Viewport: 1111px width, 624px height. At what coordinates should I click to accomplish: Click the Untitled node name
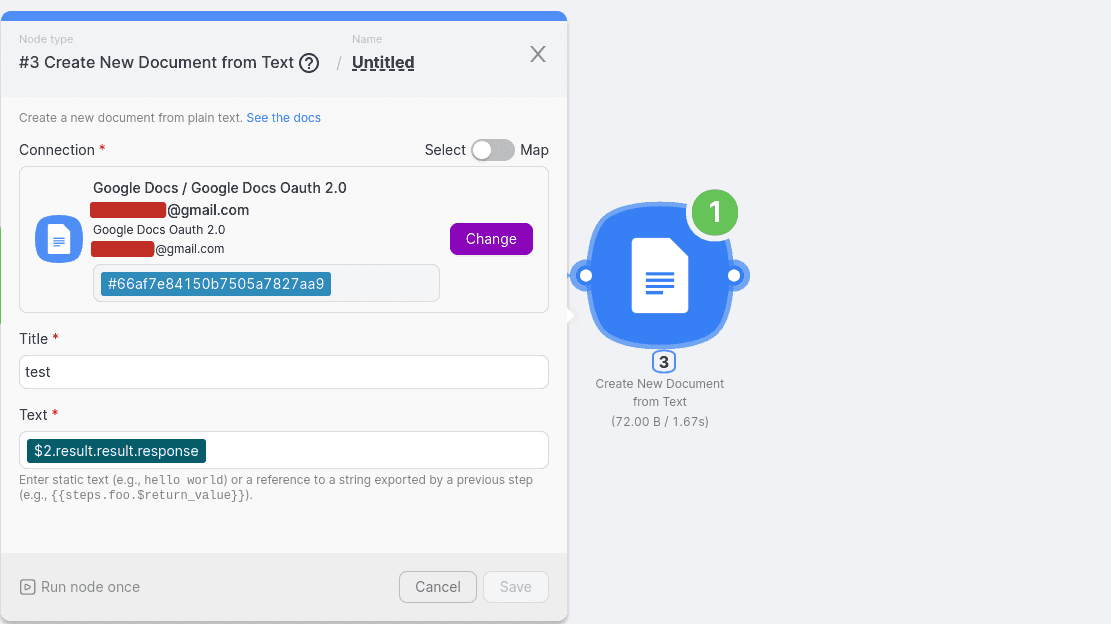click(x=383, y=63)
